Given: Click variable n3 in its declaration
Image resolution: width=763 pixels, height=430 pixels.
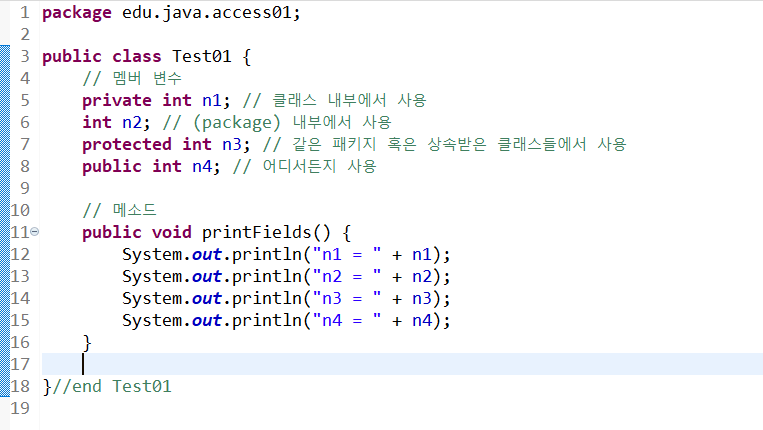Looking at the screenshot, I should [232, 144].
